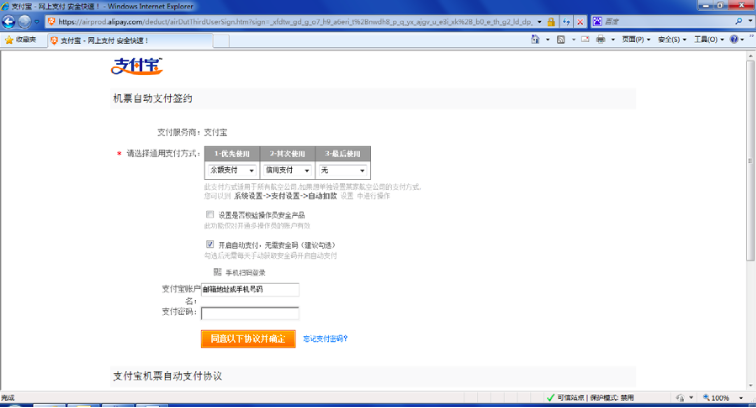Click the page vertical scrollbar thumb
The height and width of the screenshot is (408, 756).
[x=750, y=161]
